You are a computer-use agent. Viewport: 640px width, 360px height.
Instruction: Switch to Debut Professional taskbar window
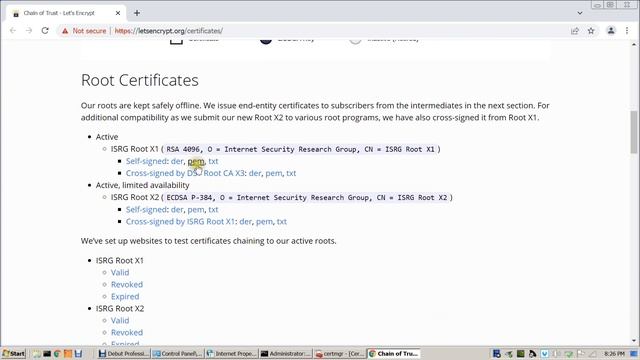tap(124, 353)
